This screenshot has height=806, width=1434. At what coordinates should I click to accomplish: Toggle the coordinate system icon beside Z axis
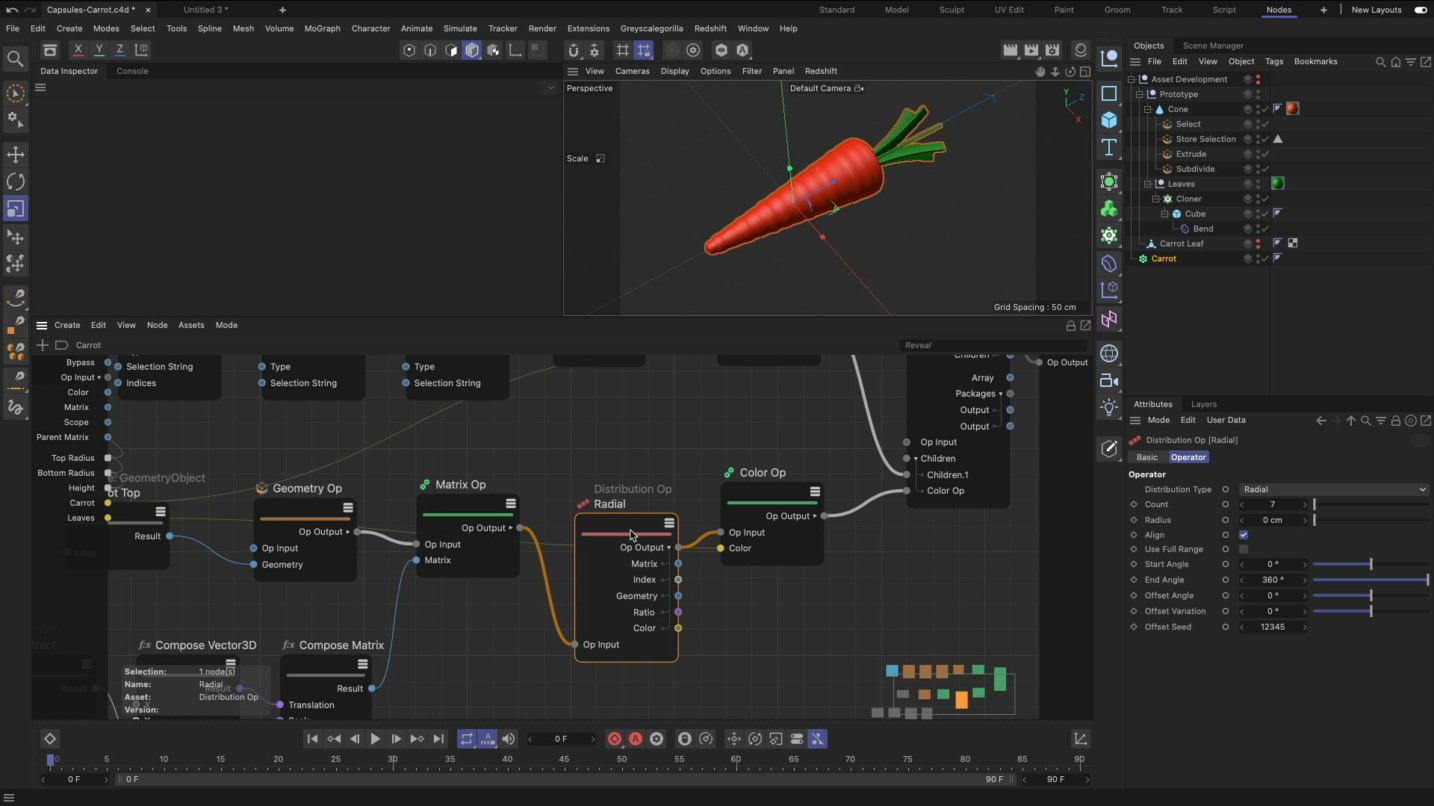pos(141,50)
